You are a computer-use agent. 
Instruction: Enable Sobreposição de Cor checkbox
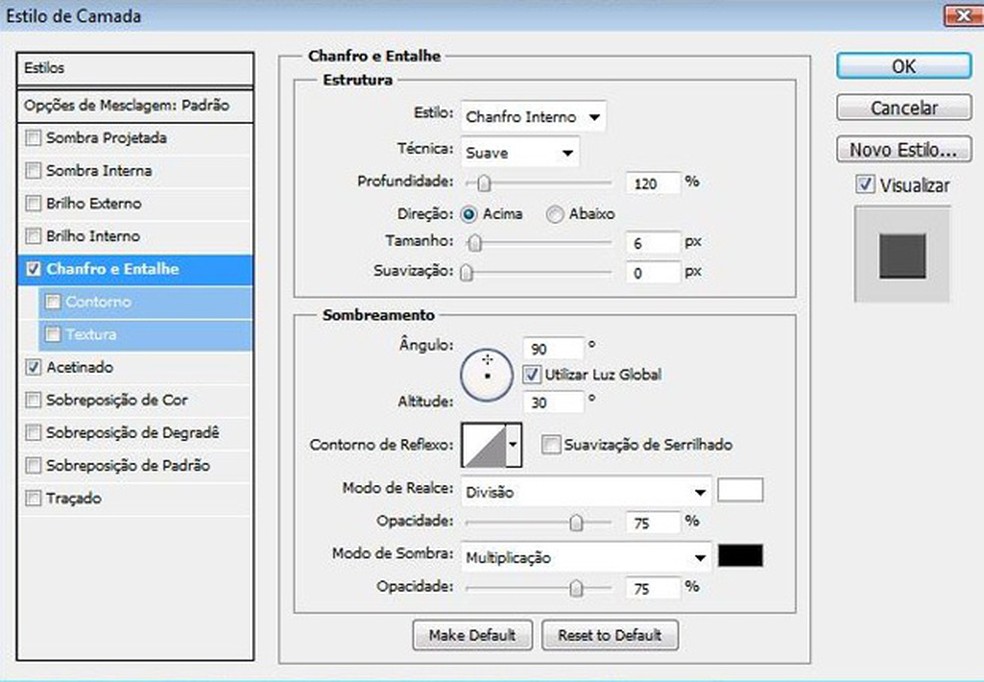pos(33,400)
